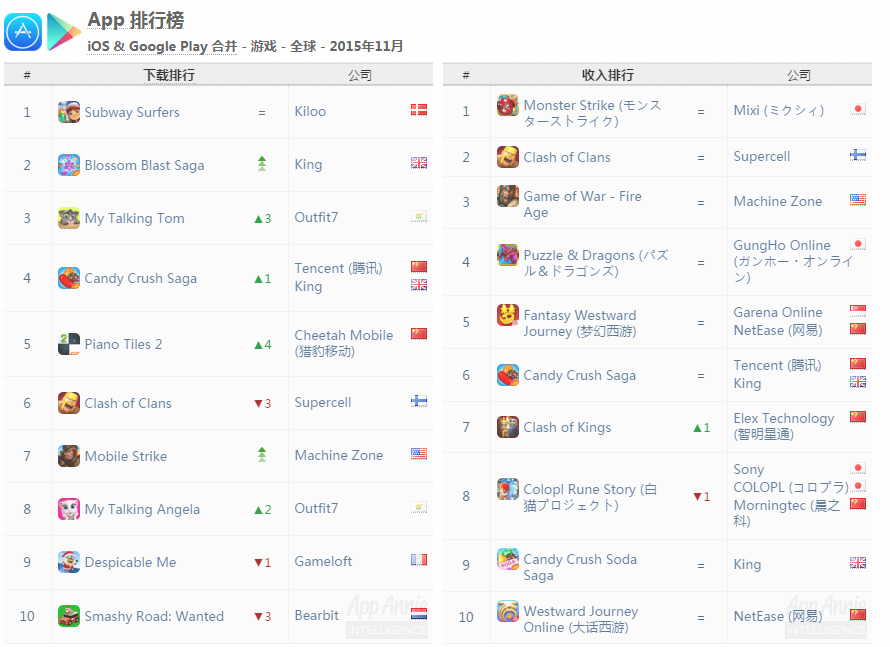Screen dimensions: 890x647
Task: Click the Subway Surfers game icon
Action: point(69,112)
